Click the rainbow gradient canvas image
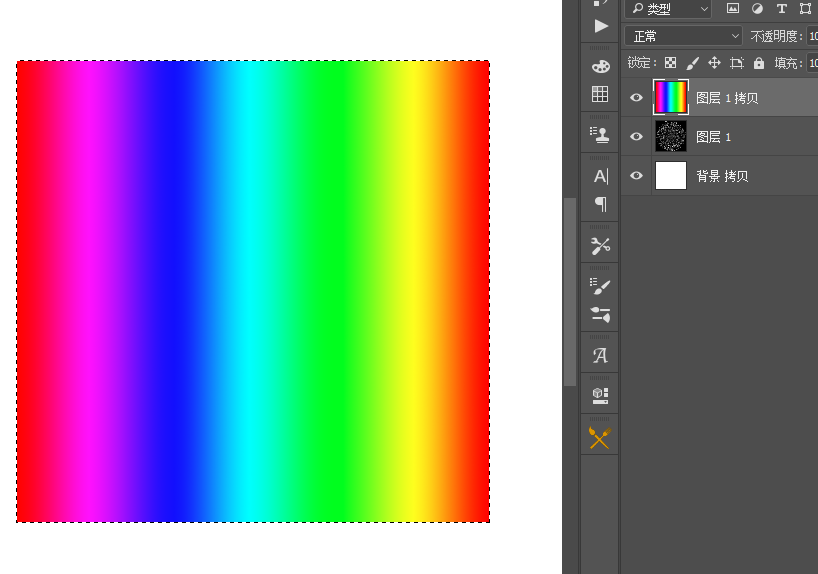The image size is (818, 574). 253,291
